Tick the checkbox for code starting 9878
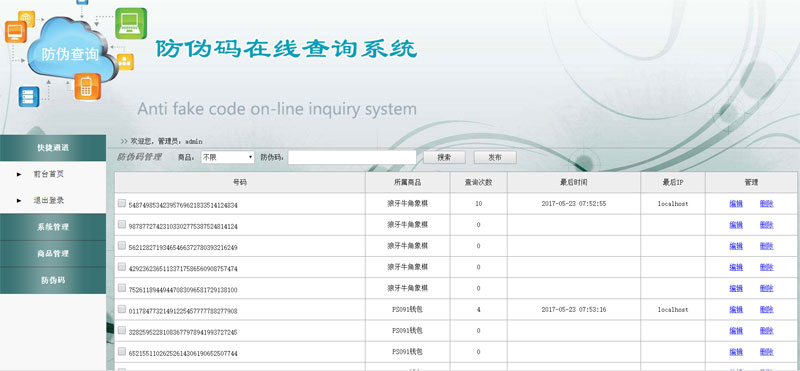 click(122, 224)
